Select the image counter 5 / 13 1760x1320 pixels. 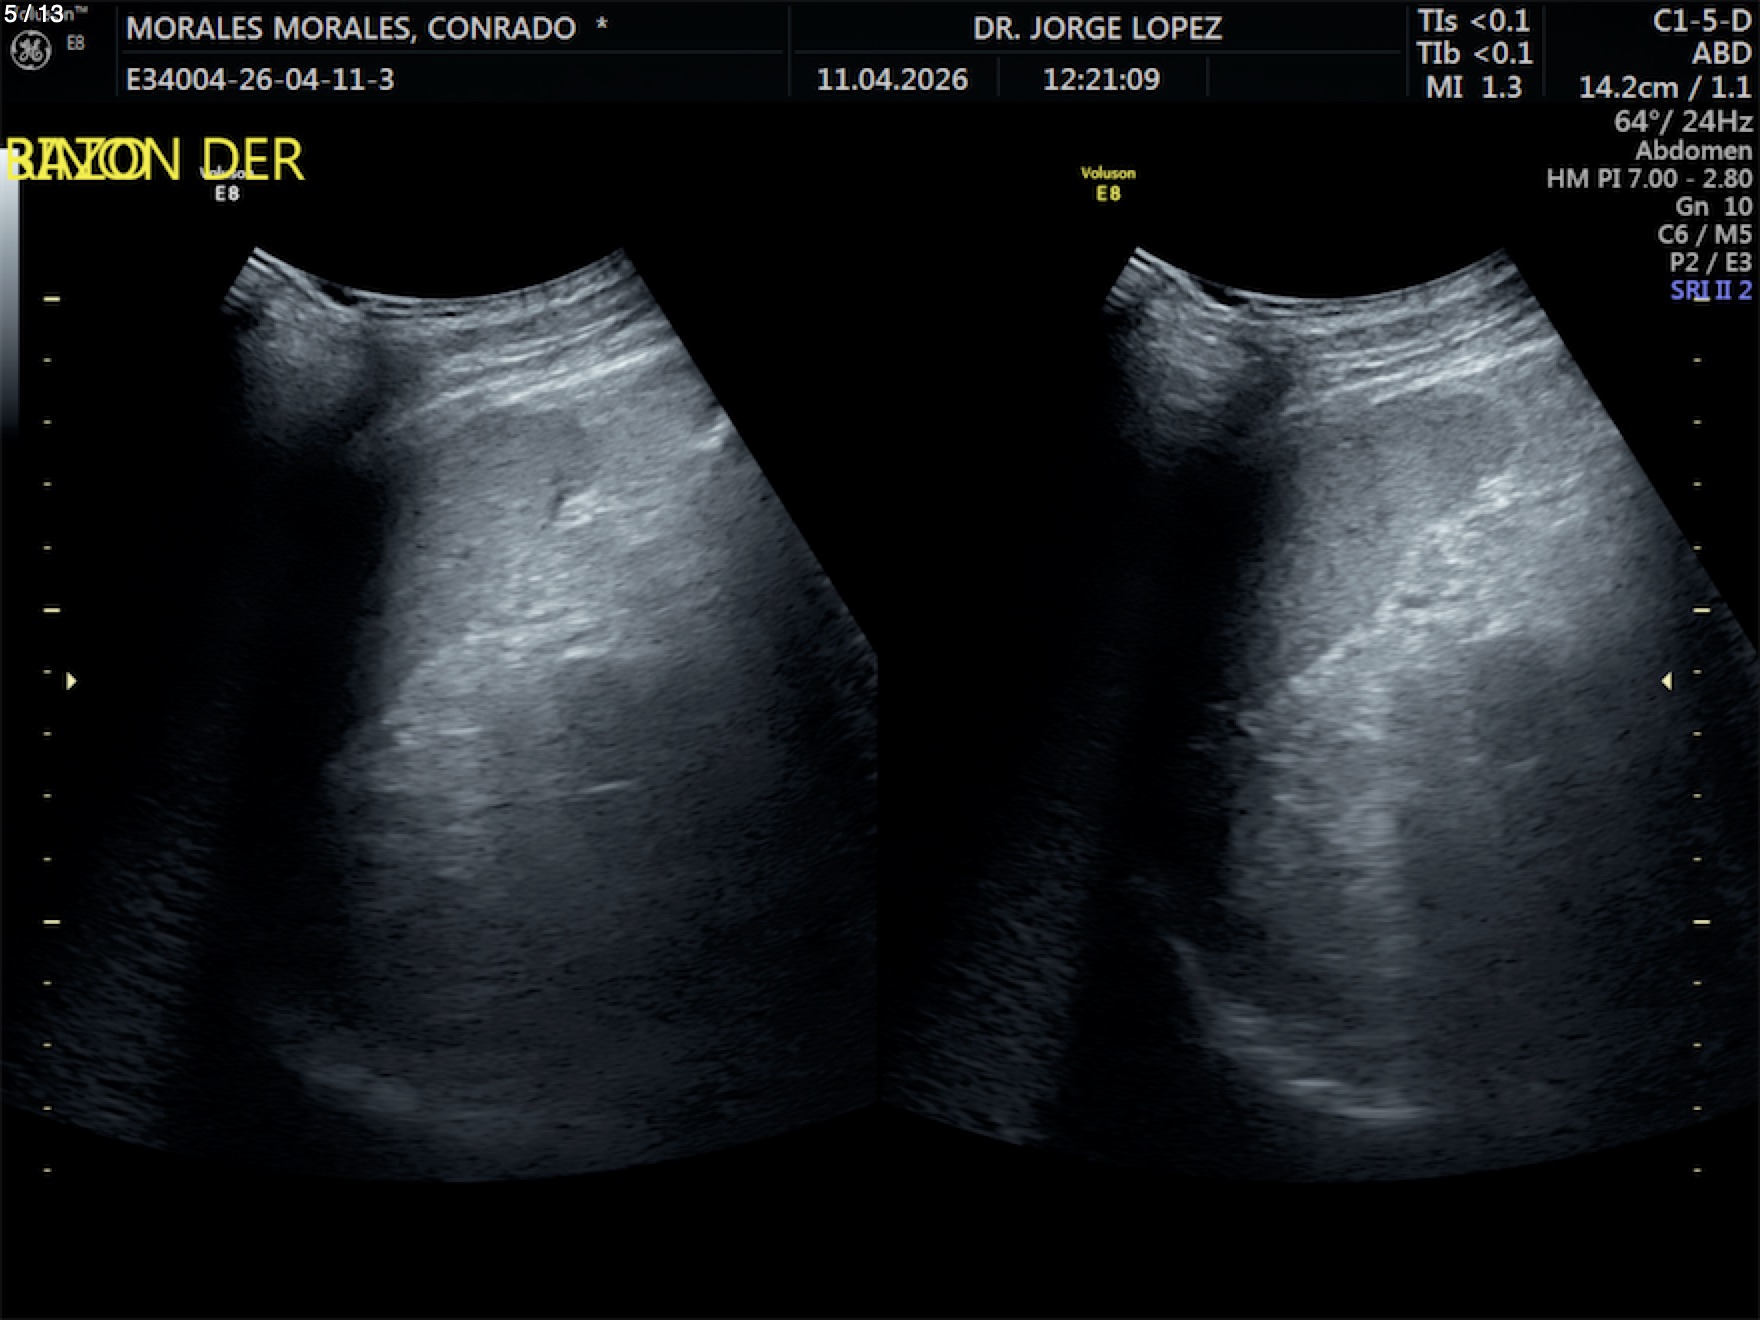coord(34,14)
